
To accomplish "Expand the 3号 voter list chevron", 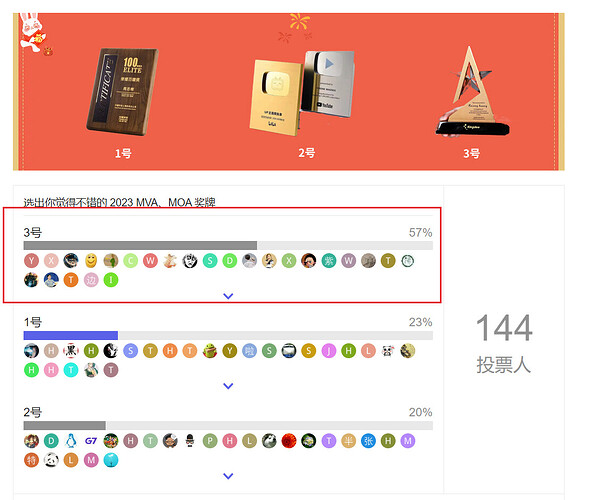I will pyautogui.click(x=228, y=296).
